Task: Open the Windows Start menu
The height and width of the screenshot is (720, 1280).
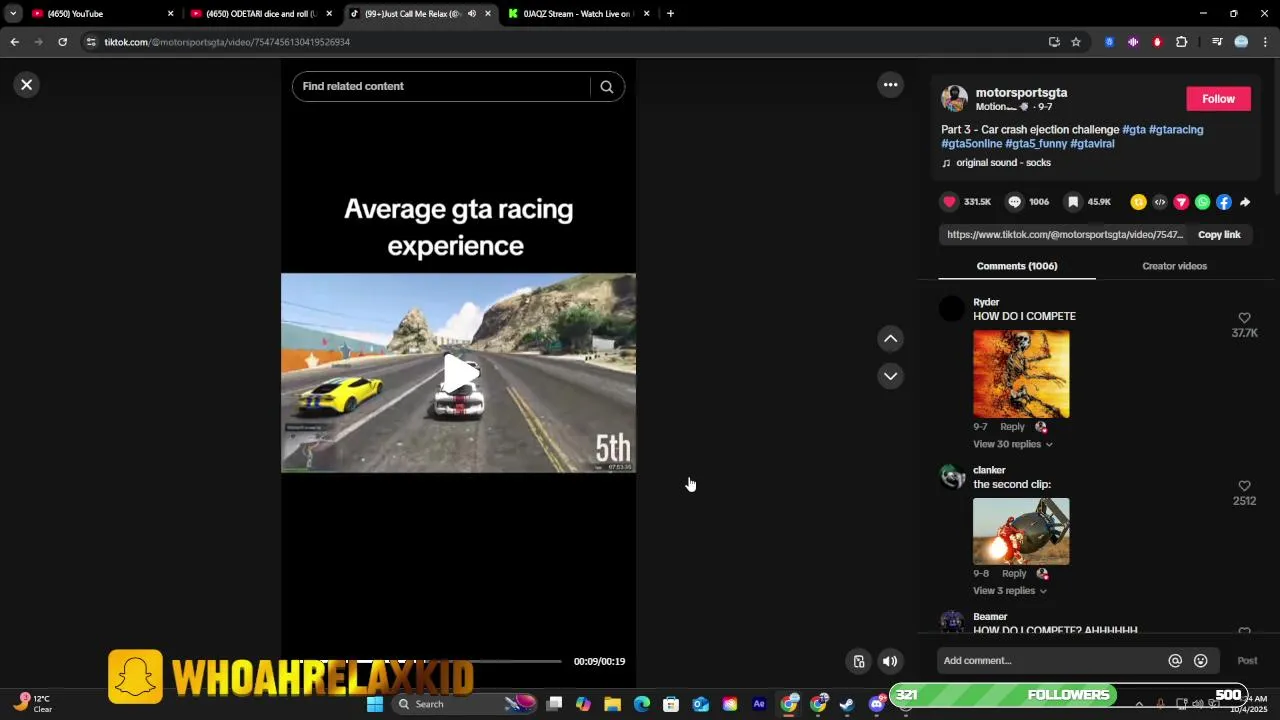Action: [375, 704]
